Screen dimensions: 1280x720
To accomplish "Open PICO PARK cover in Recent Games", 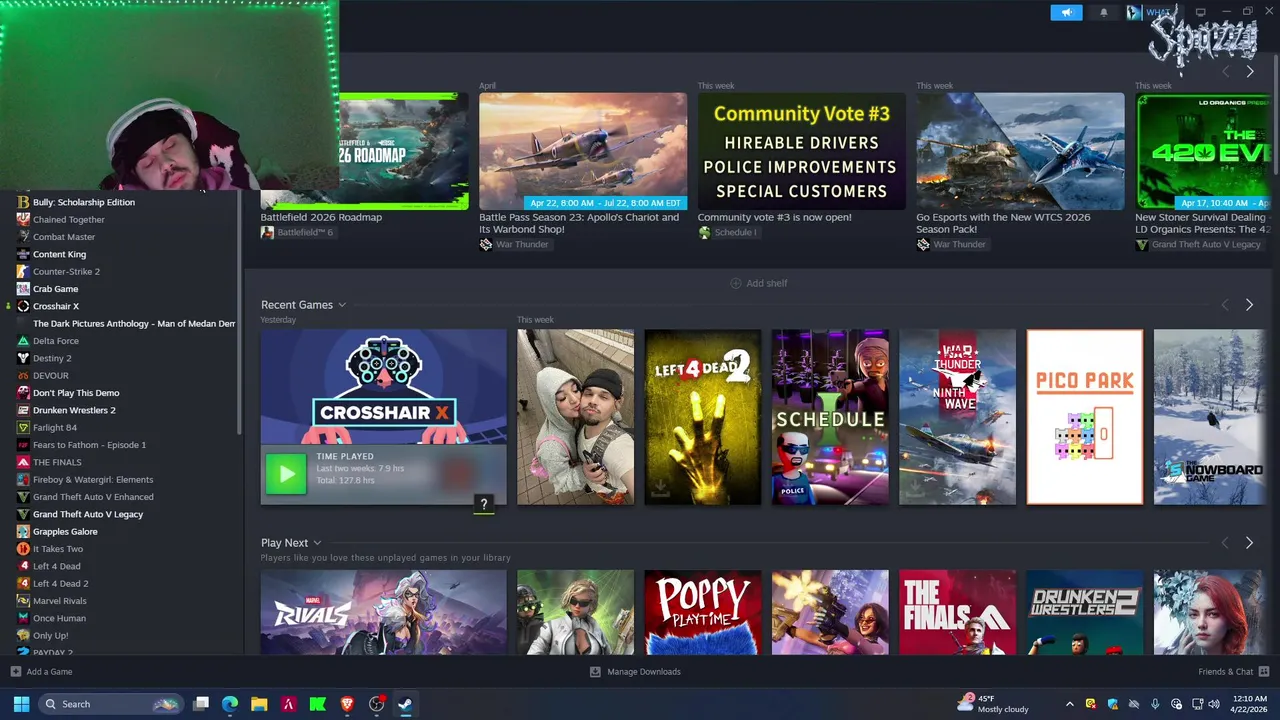I will [x=1085, y=417].
